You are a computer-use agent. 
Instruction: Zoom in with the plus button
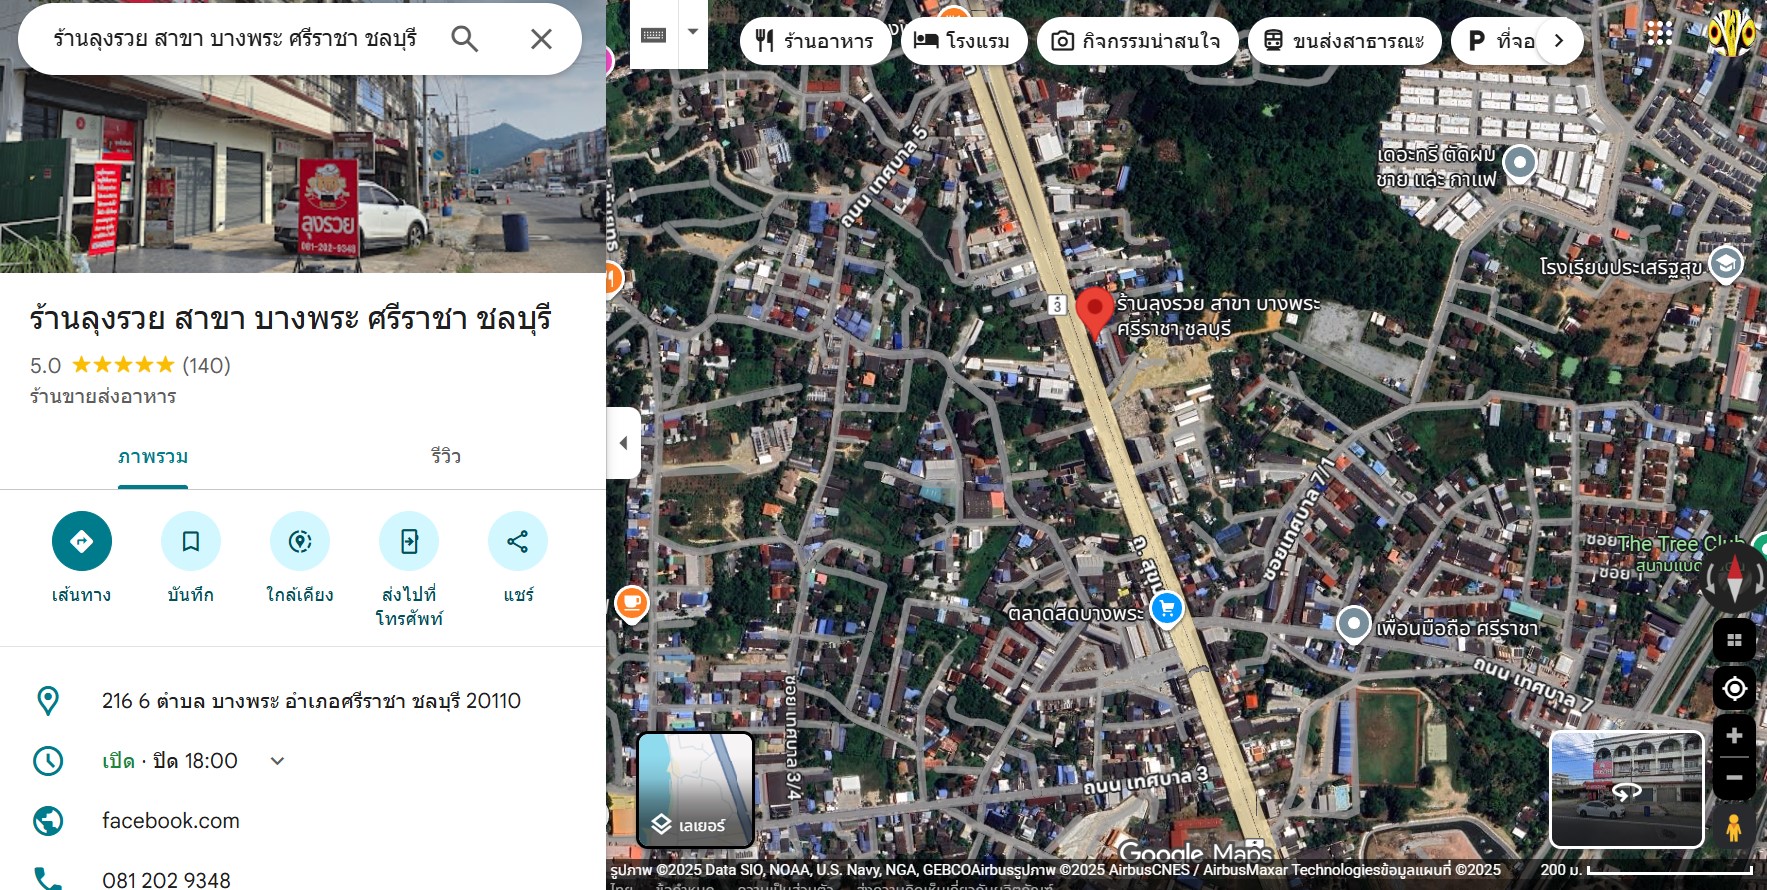coord(1734,736)
